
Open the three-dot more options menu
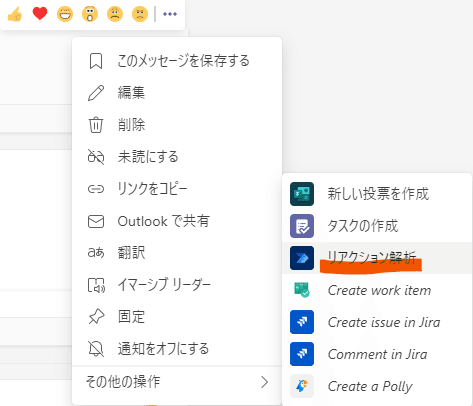tap(170, 14)
